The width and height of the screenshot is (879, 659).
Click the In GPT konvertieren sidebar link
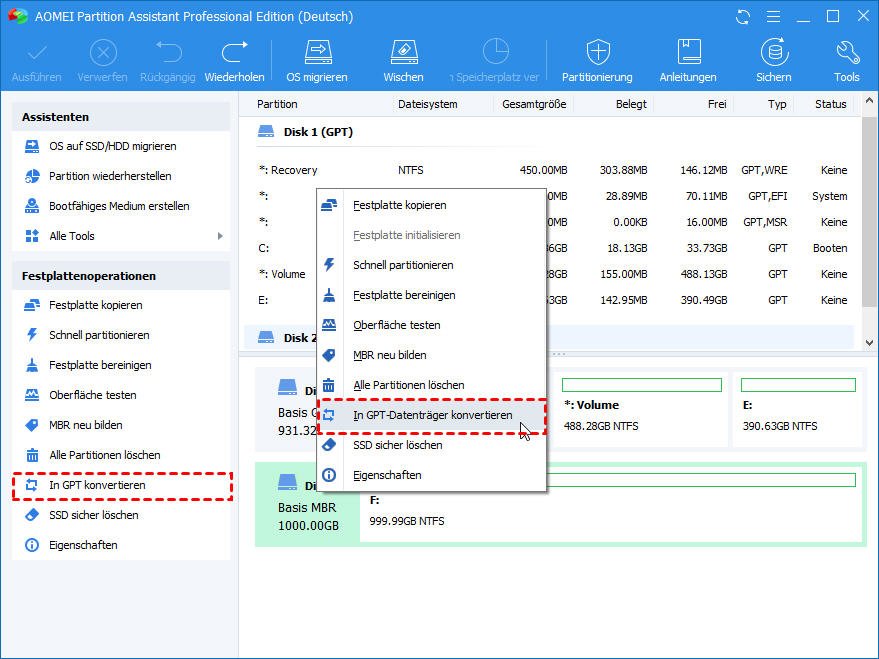[97, 485]
